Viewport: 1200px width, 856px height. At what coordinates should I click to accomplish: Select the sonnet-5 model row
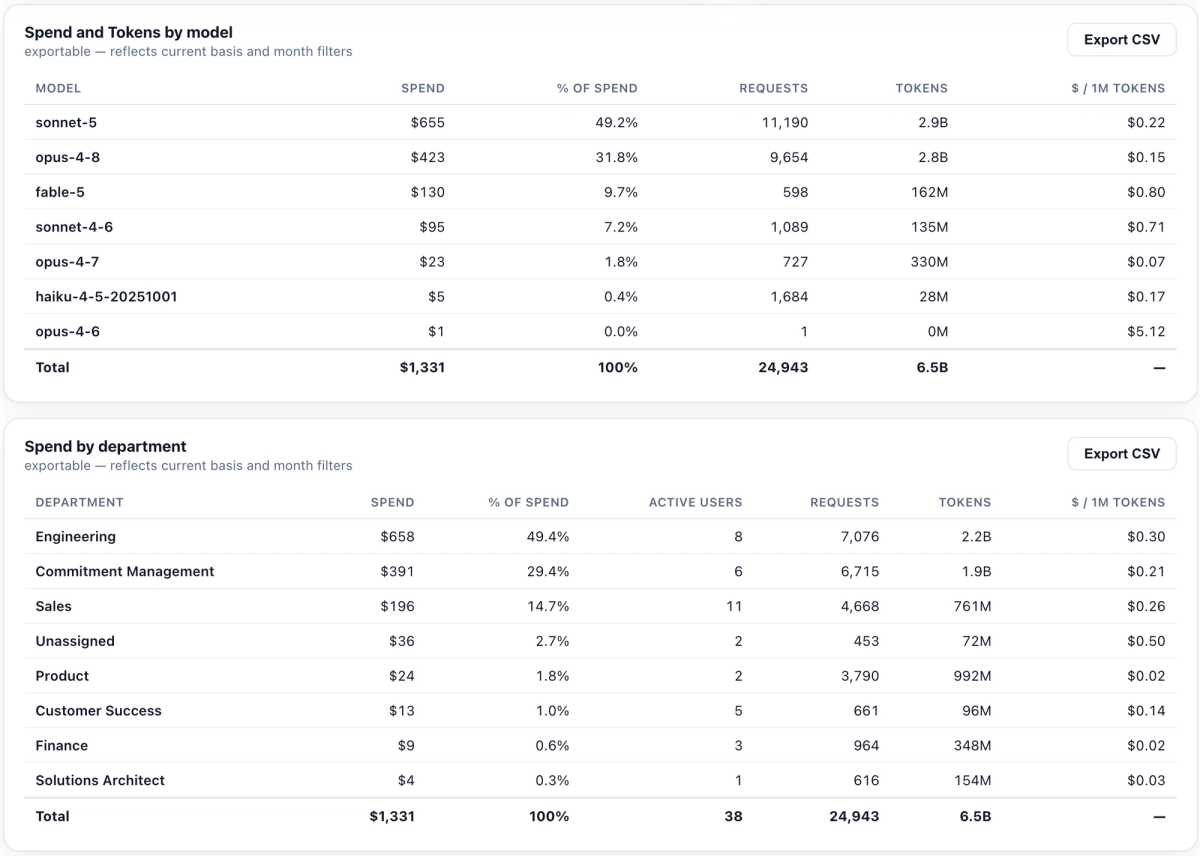[x=600, y=123]
